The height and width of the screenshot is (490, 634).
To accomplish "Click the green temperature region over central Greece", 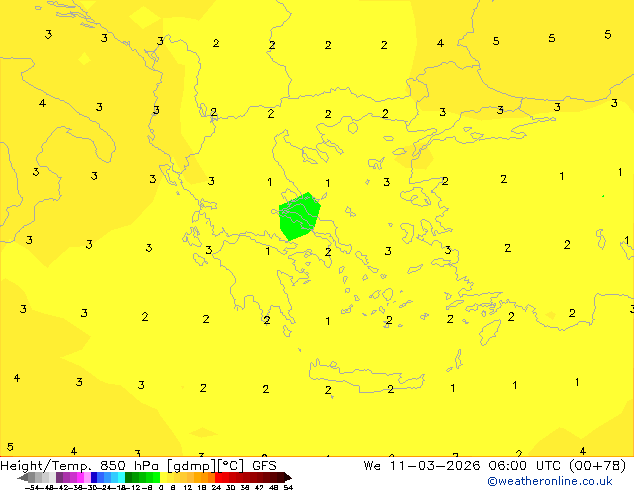I will [x=298, y=216].
